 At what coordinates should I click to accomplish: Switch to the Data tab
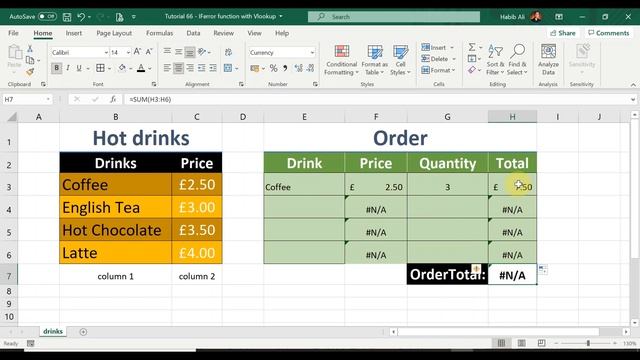193,33
